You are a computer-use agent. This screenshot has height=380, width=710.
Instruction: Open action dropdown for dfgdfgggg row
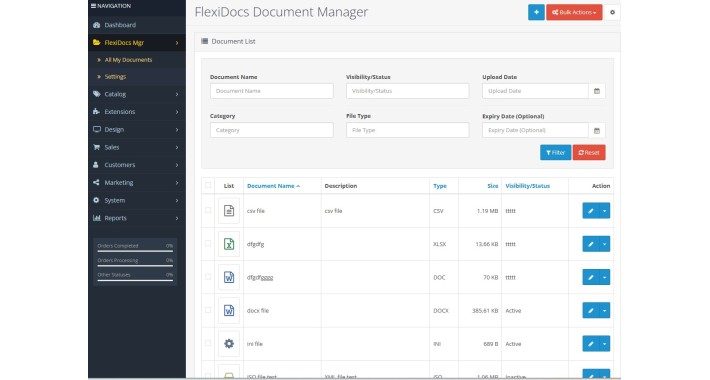coord(604,277)
